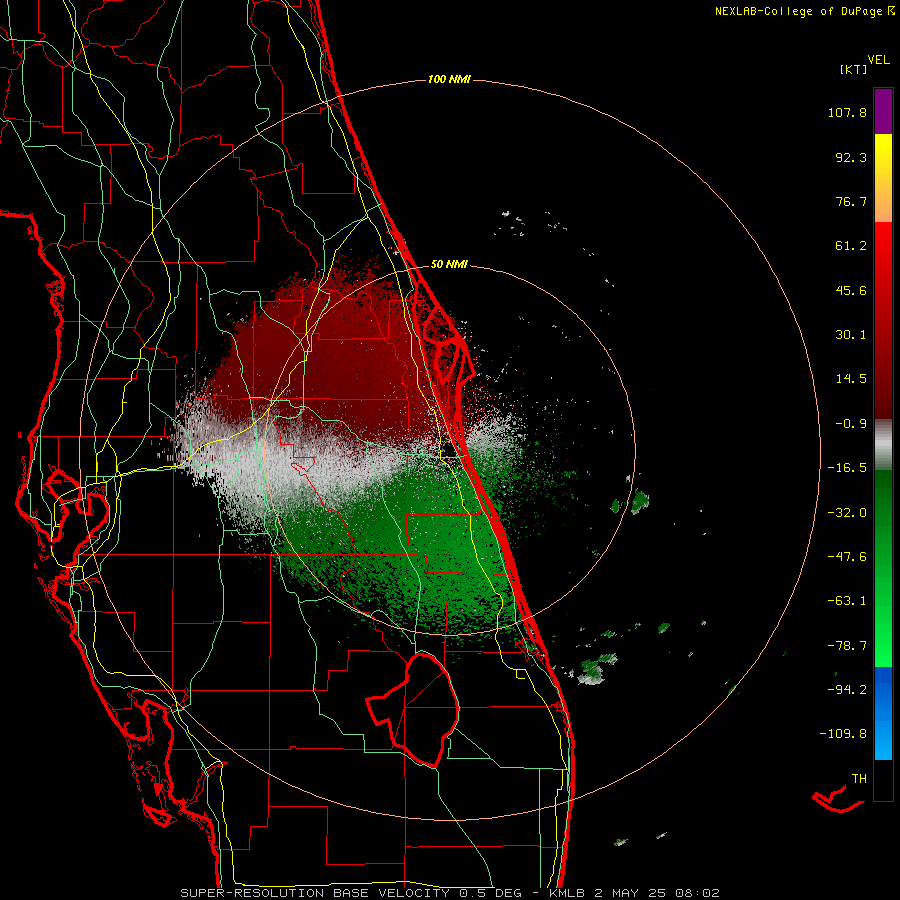Click the 61.2 scale value
Image resolution: width=900 pixels, height=900 pixels.
point(851,246)
